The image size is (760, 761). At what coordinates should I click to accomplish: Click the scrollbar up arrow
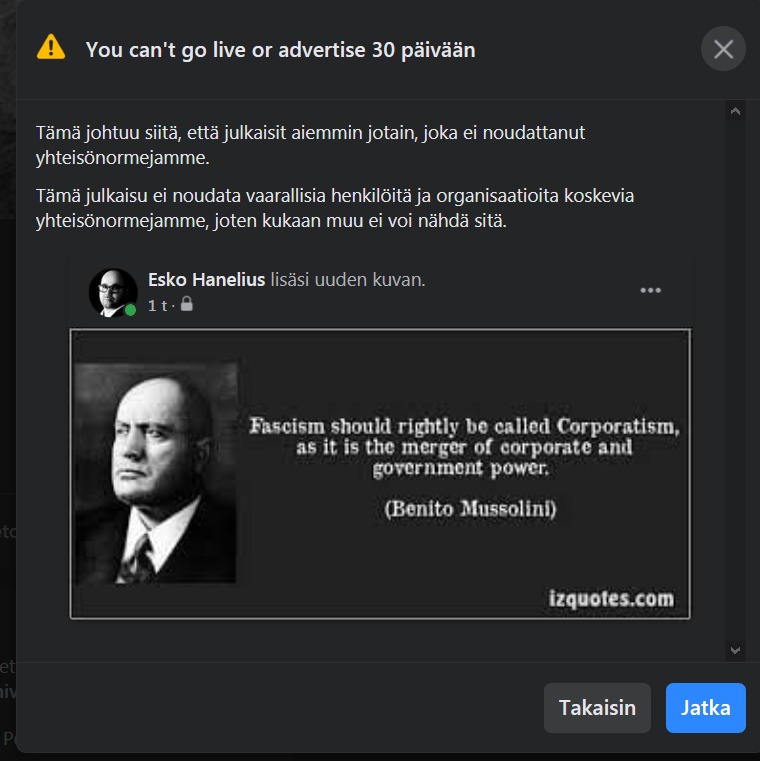[735, 112]
